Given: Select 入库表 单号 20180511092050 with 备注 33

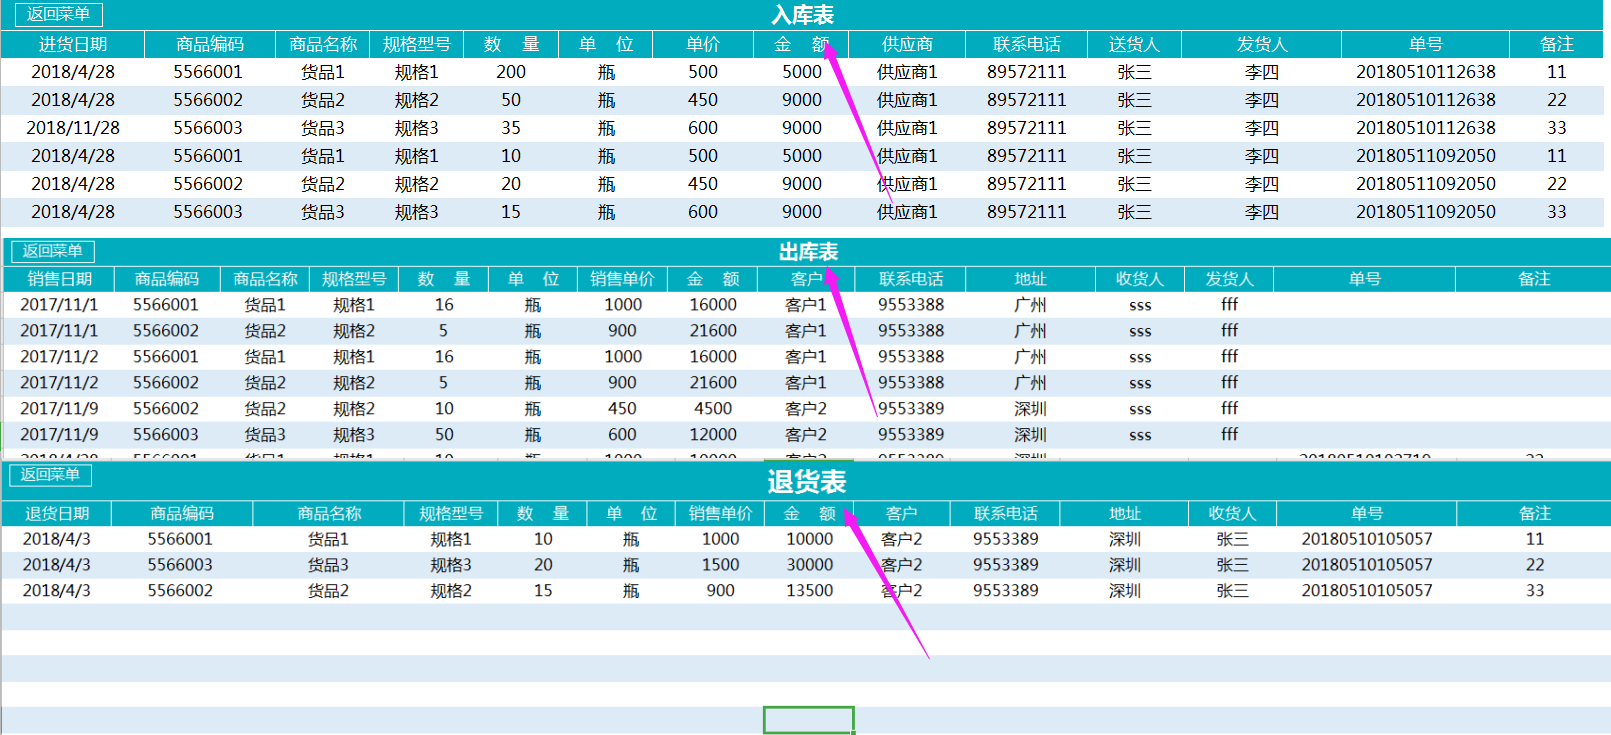Looking at the screenshot, I should click(x=1425, y=212).
